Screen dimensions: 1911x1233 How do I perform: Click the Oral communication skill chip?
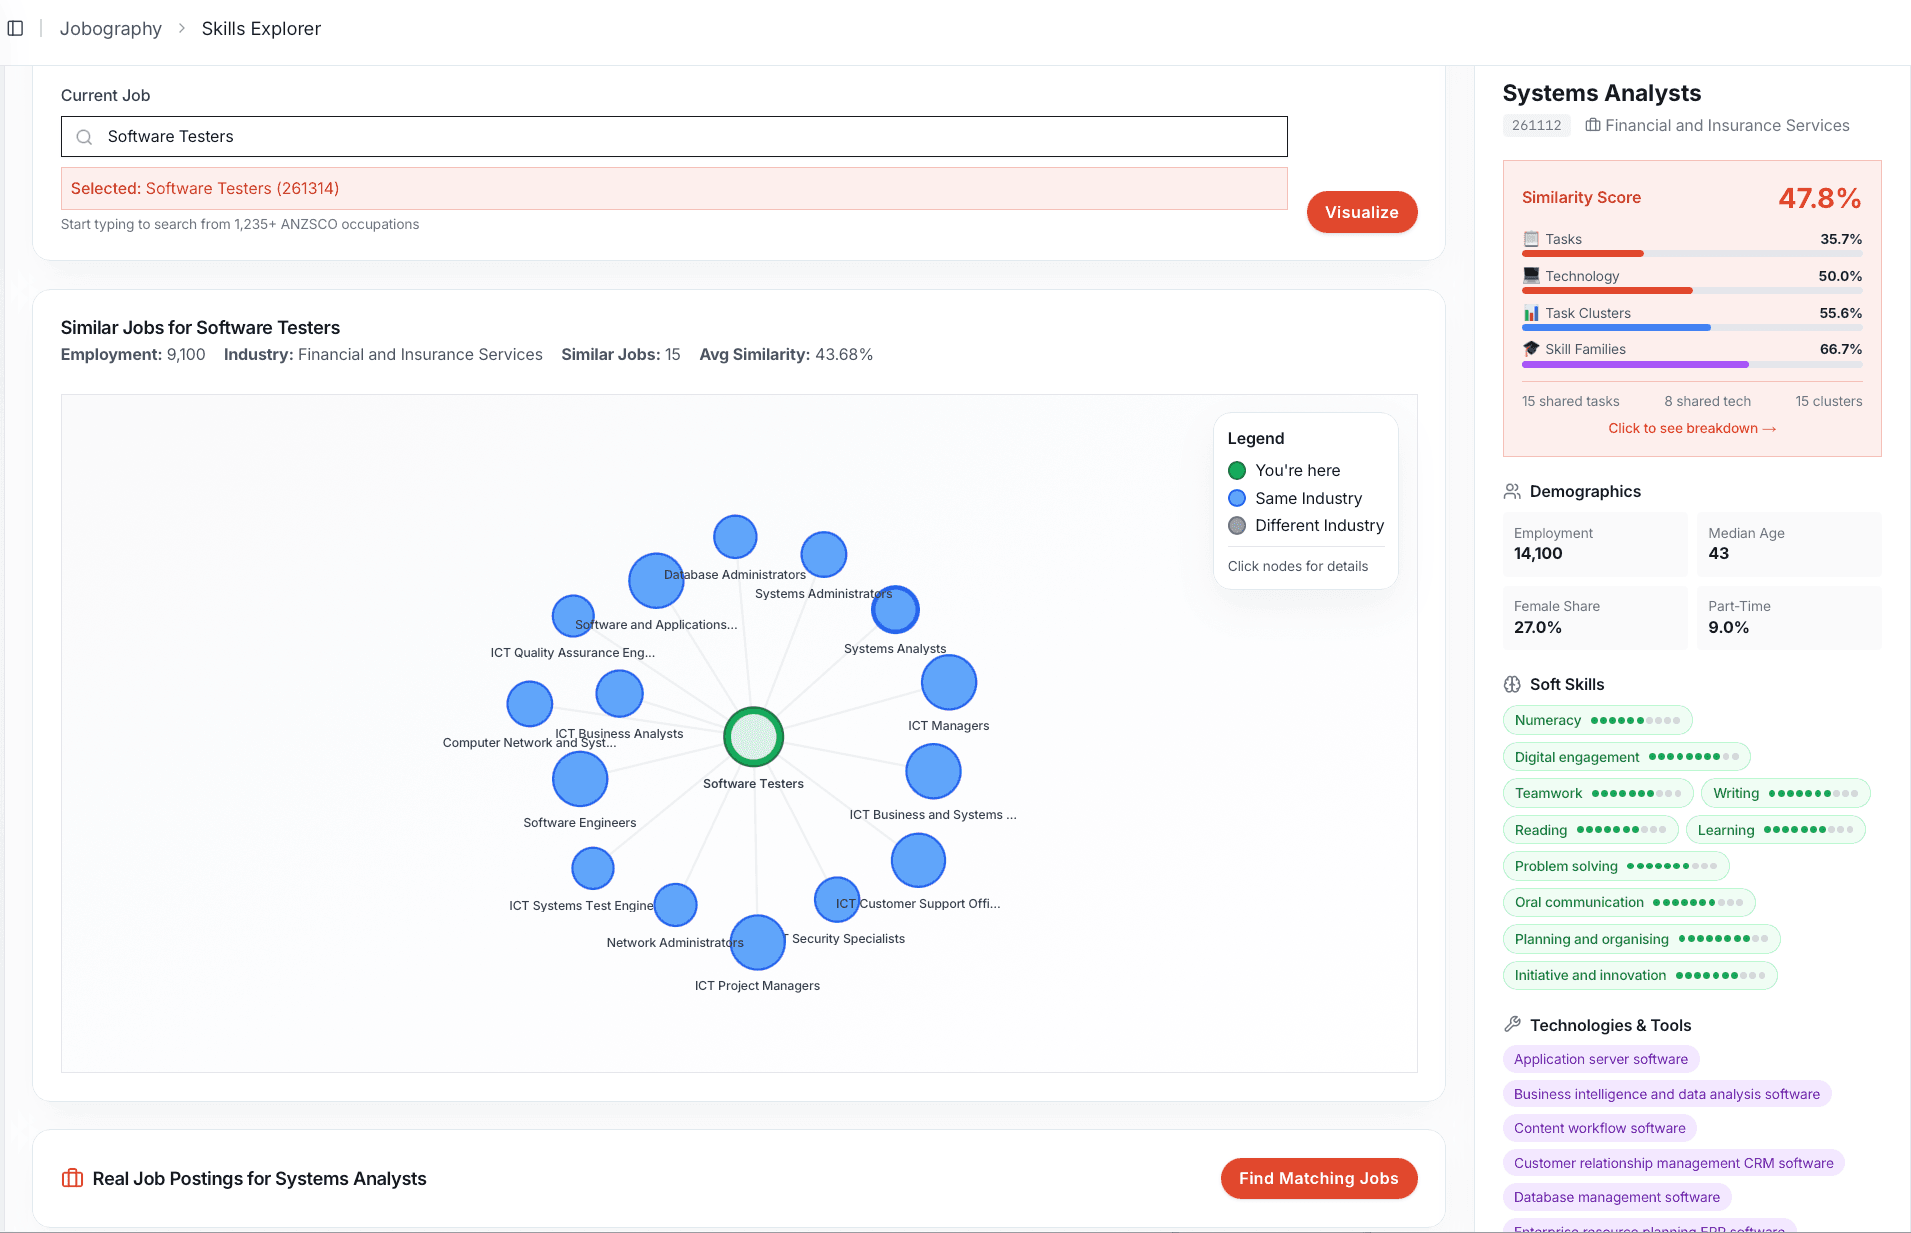tap(1628, 902)
